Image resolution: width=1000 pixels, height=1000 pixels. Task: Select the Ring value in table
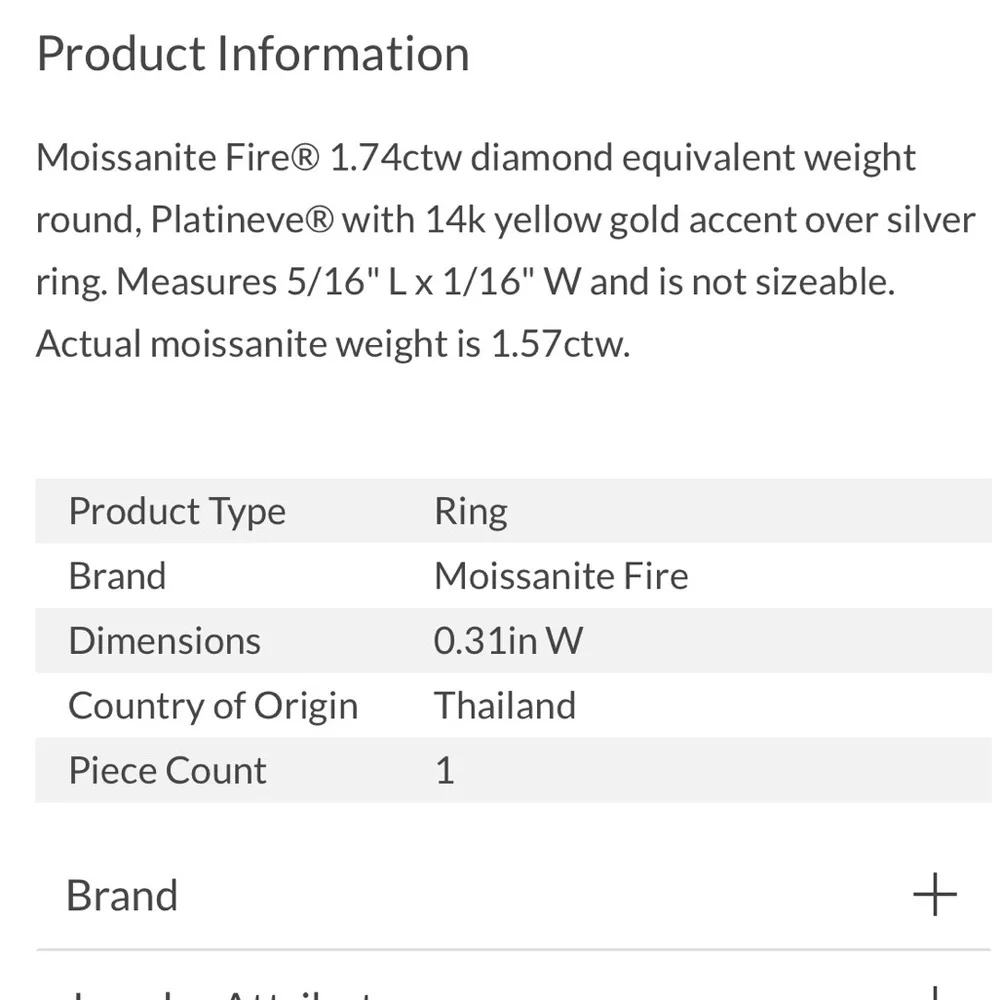[471, 511]
